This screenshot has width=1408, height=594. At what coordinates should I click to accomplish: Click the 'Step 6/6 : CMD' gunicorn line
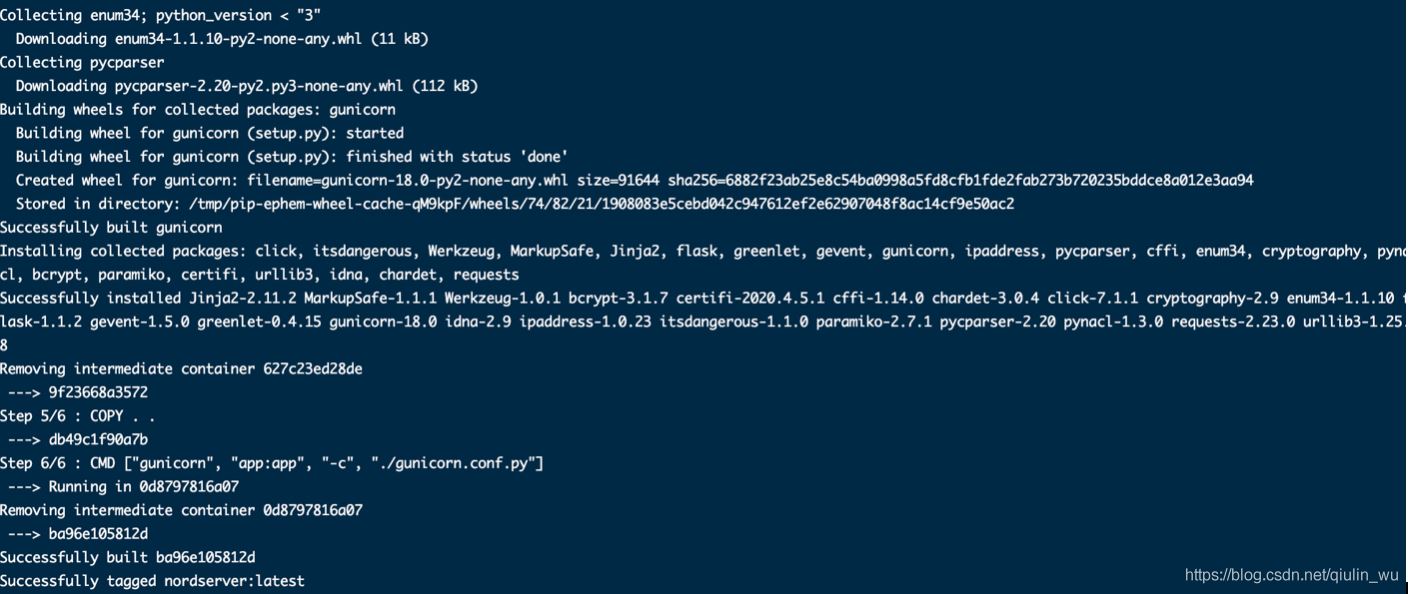pos(271,463)
